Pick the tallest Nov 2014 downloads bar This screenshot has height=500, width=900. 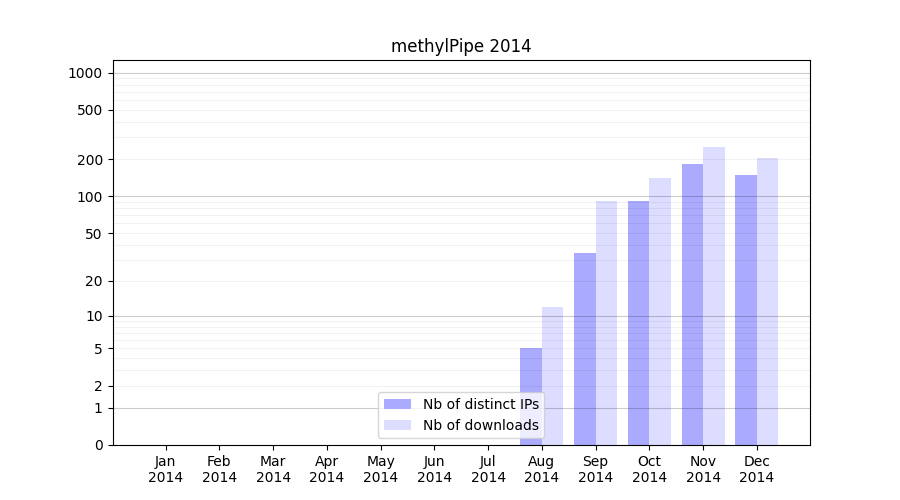714,296
